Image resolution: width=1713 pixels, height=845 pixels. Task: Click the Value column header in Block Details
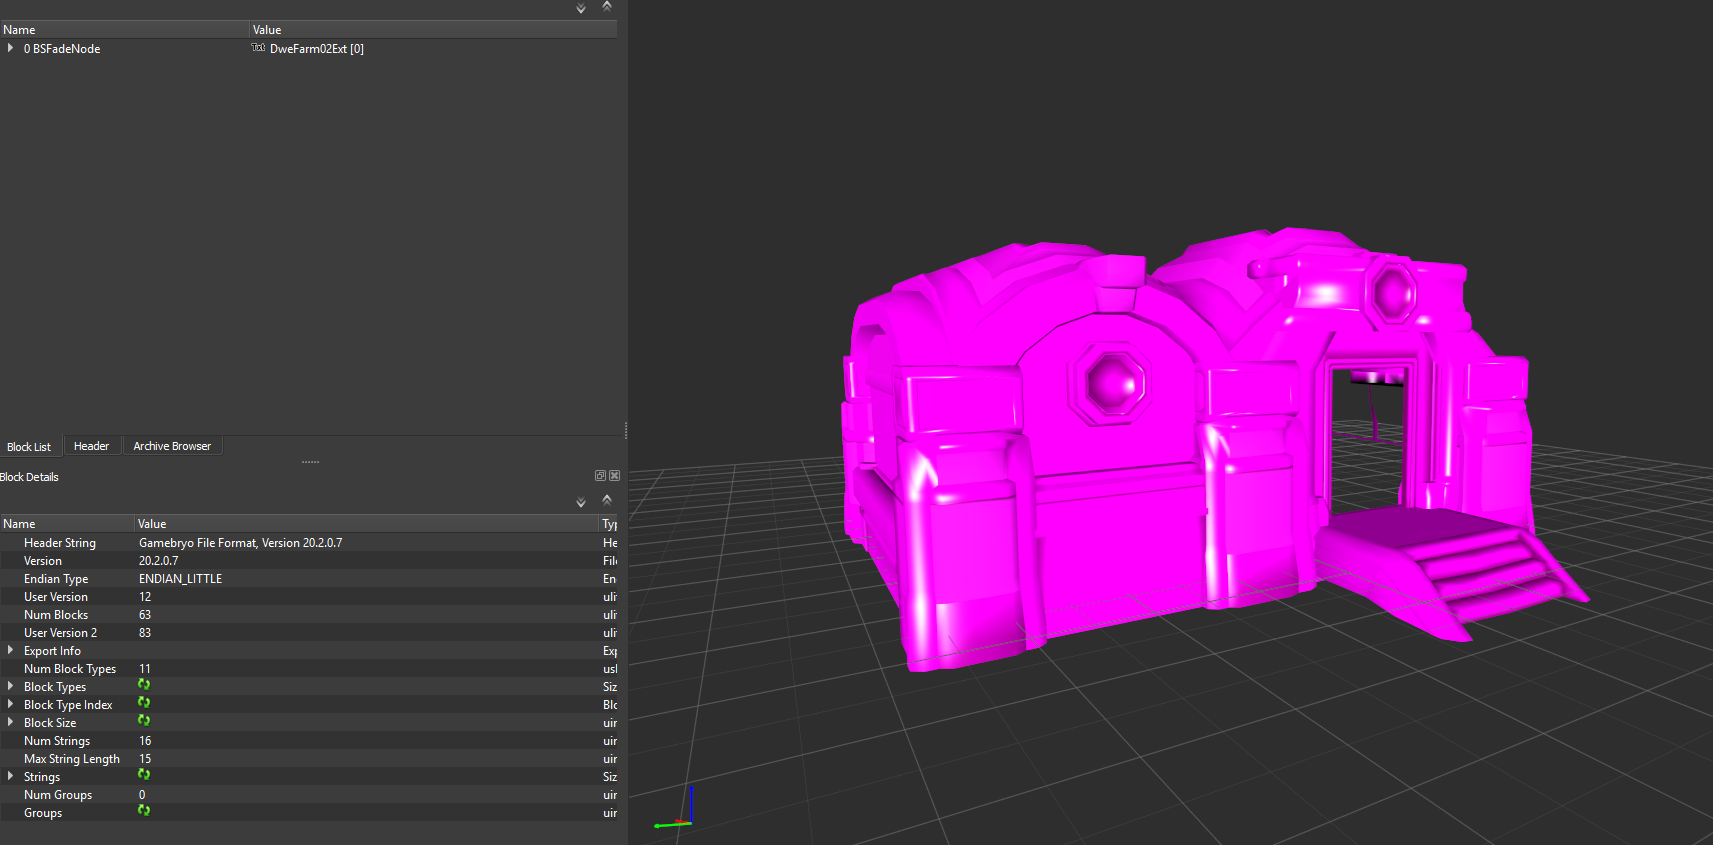coord(367,524)
